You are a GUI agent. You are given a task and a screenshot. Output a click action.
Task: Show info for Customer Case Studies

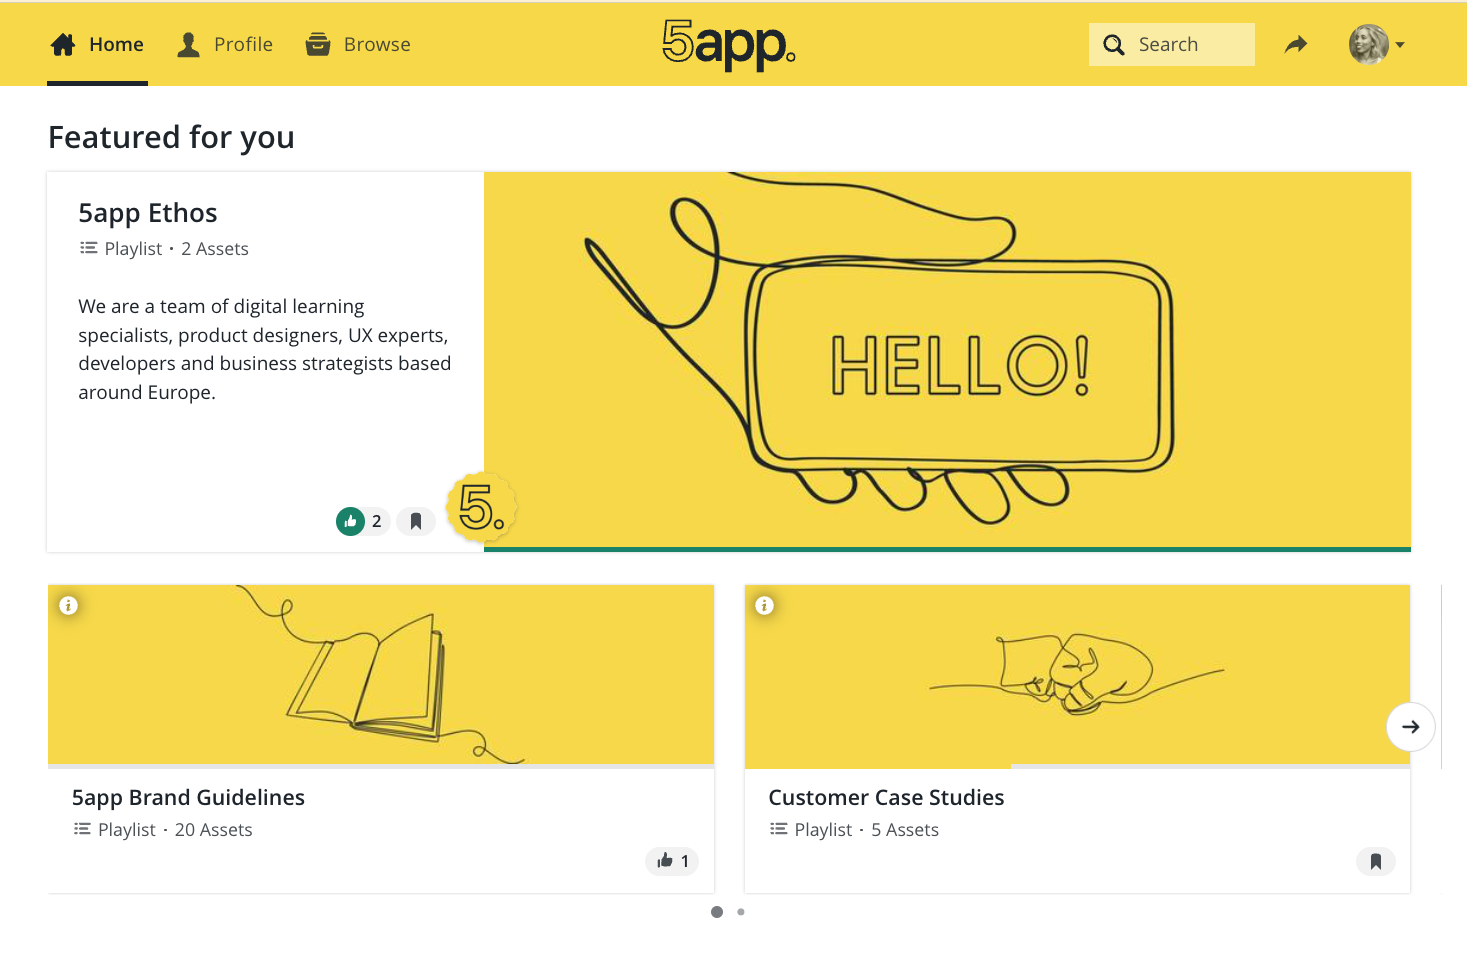pyautogui.click(x=765, y=605)
